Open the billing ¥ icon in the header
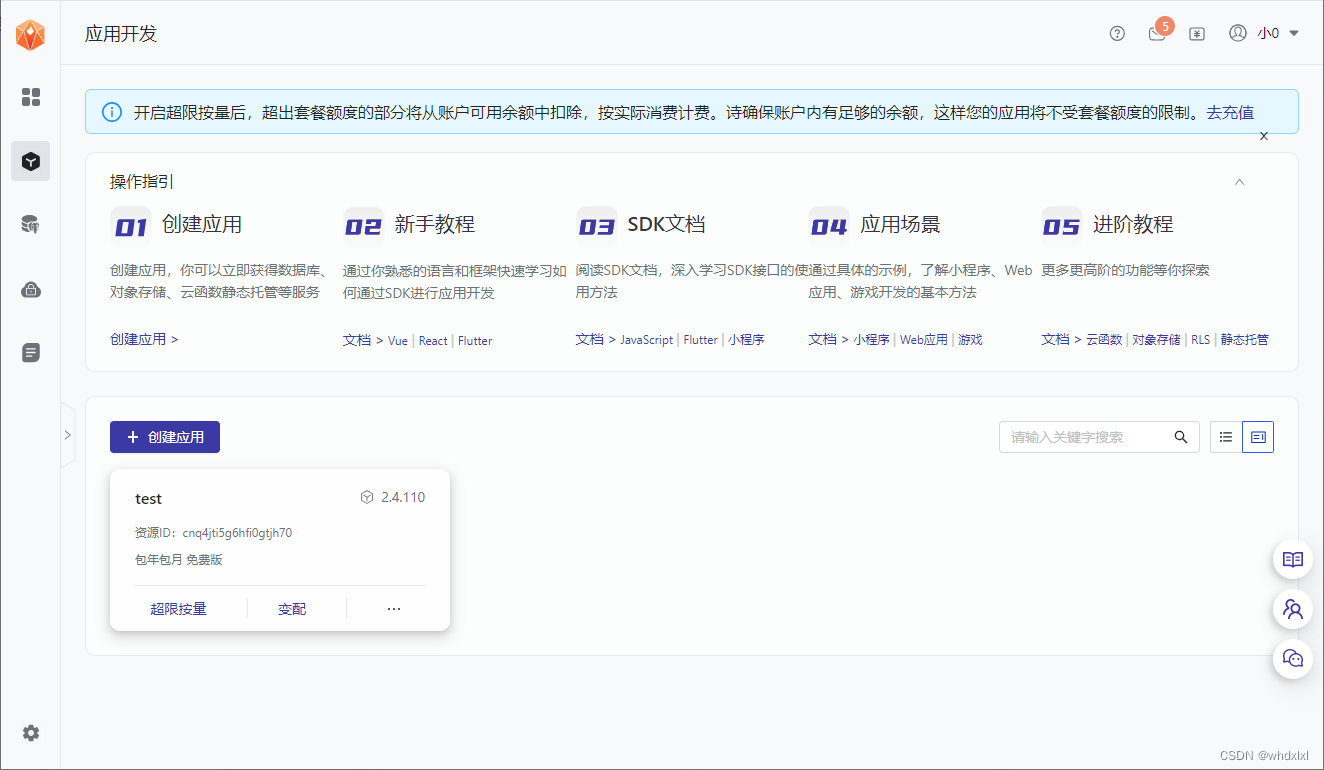This screenshot has height=770, width=1324. point(1196,33)
